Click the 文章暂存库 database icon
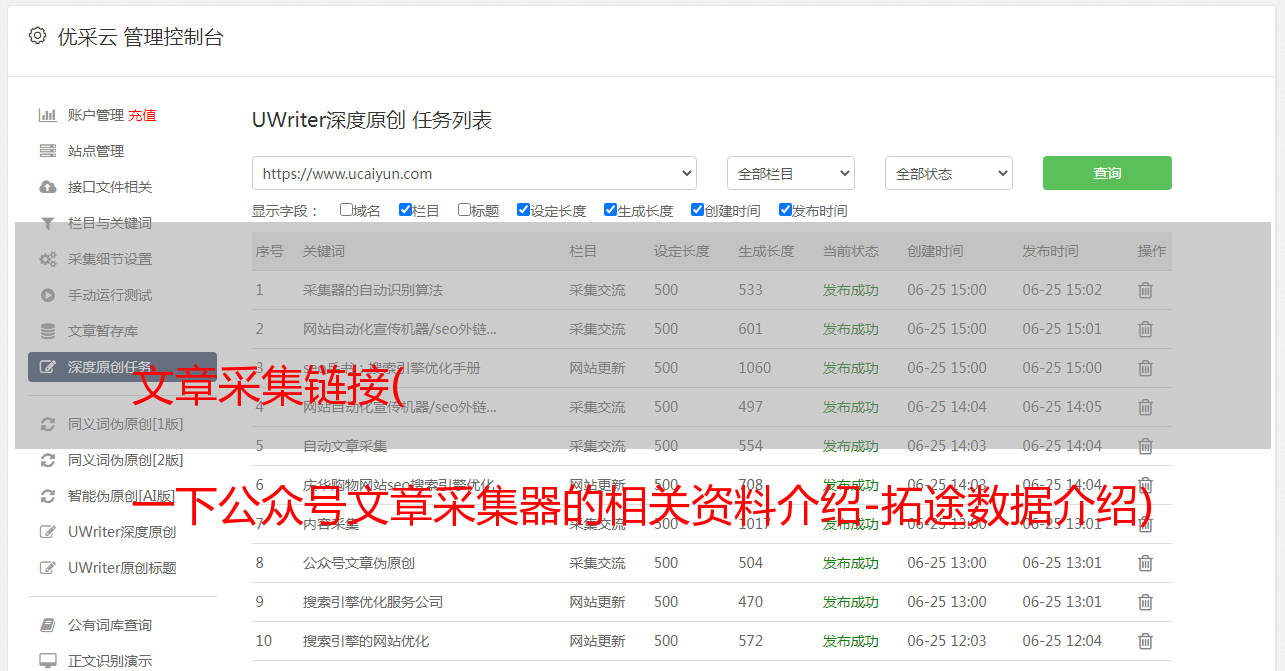Screen dimensions: 1285x671 47,331
